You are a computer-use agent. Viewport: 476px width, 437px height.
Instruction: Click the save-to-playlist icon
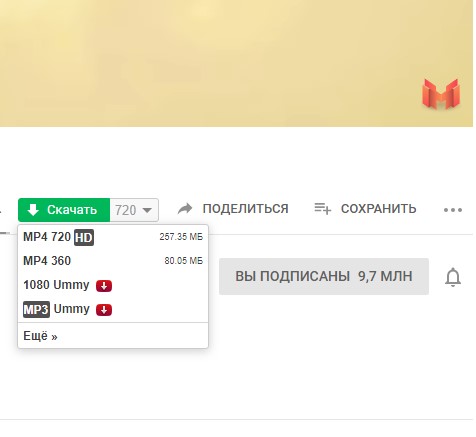click(323, 209)
